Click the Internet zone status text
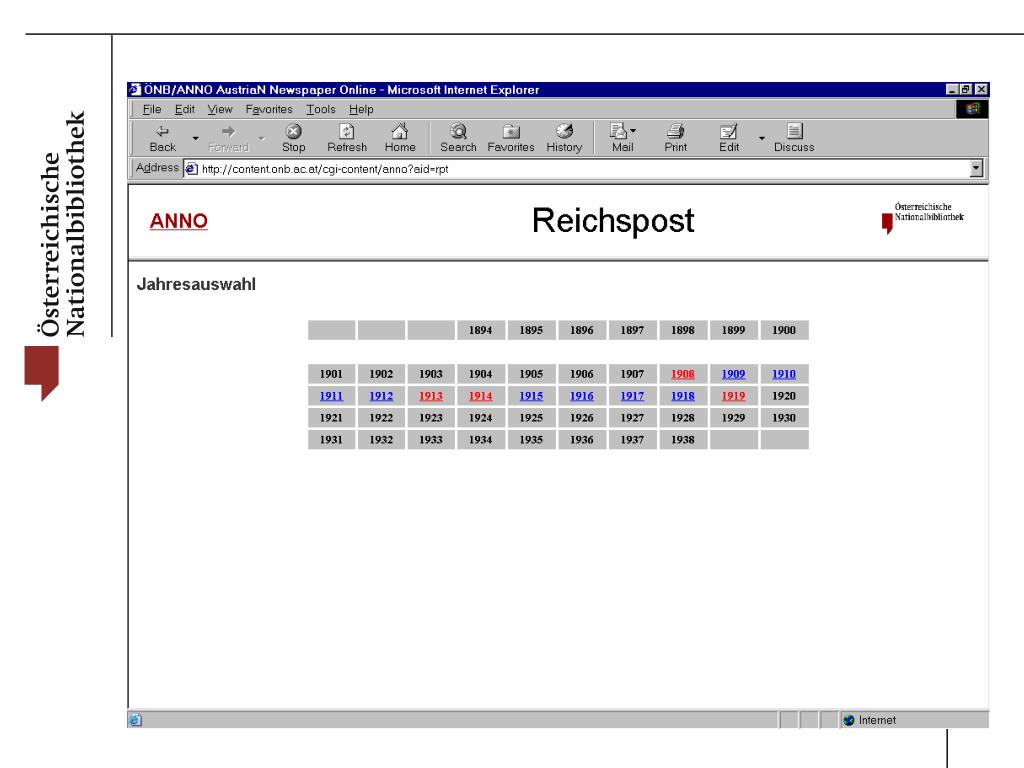Viewport: 1024px width, 768px height. pyautogui.click(x=877, y=720)
